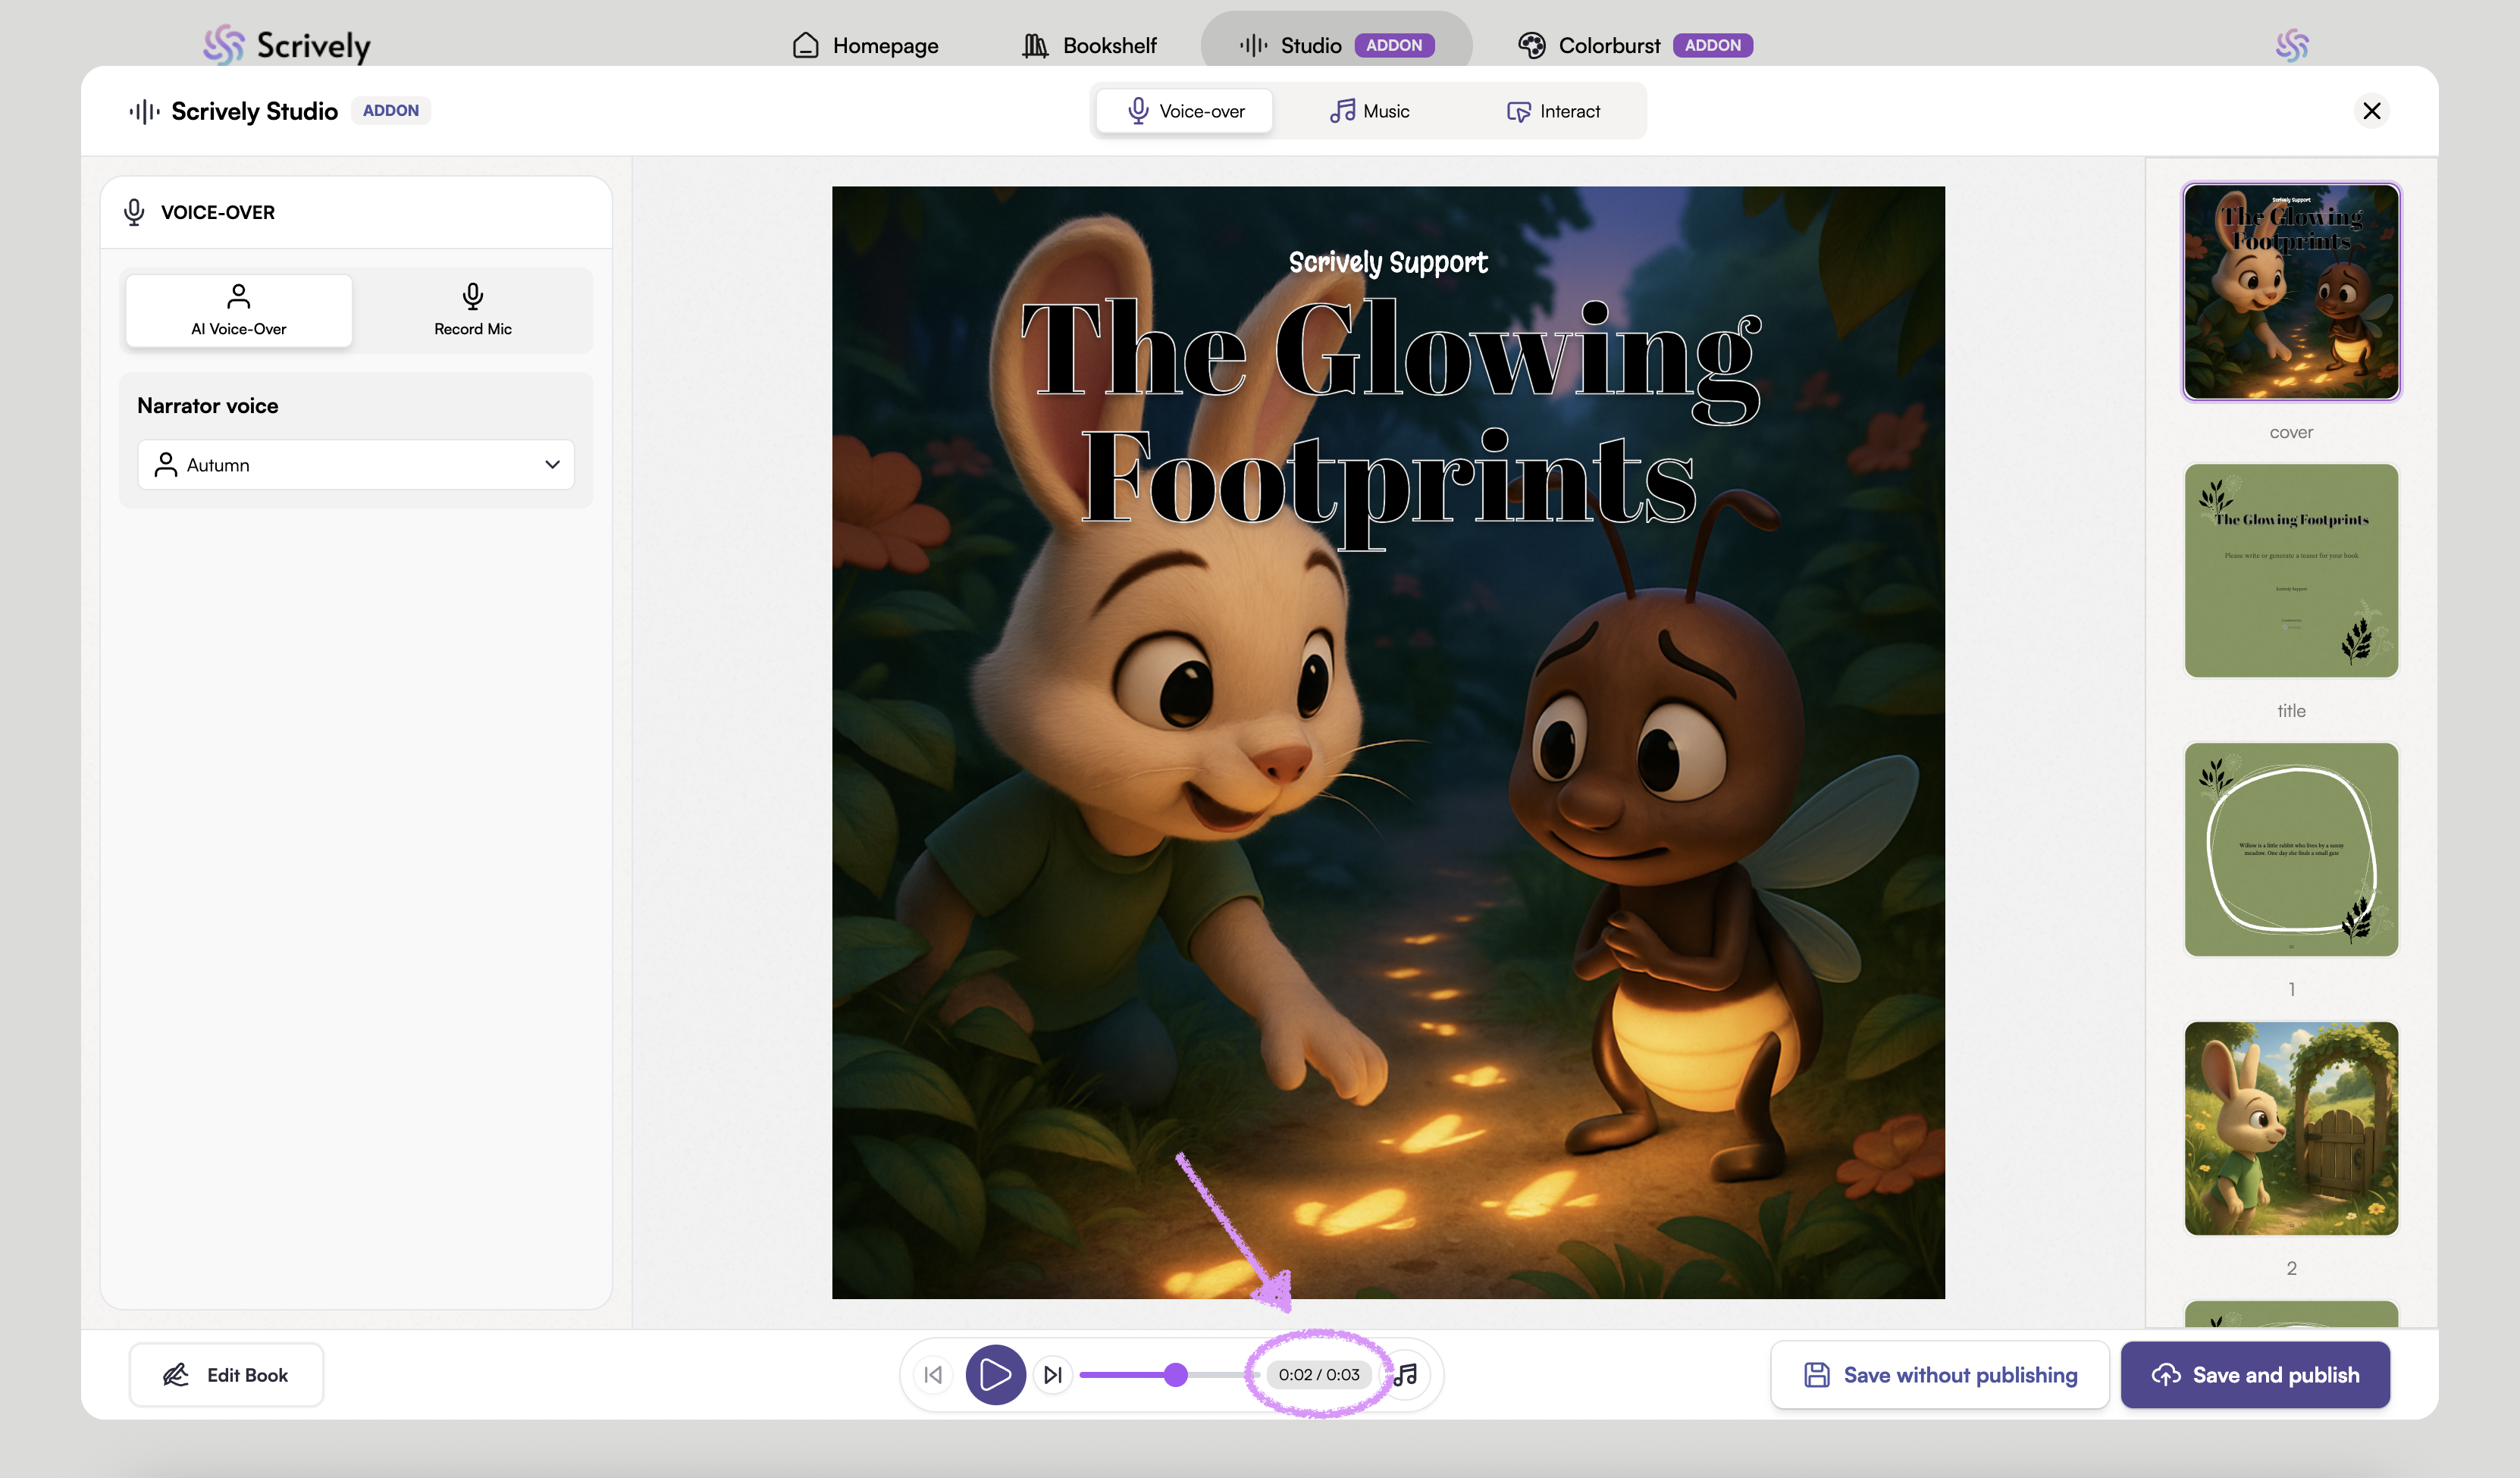The image size is (2520, 1478).
Task: Click the music note icon beside the timer
Action: click(x=1408, y=1375)
